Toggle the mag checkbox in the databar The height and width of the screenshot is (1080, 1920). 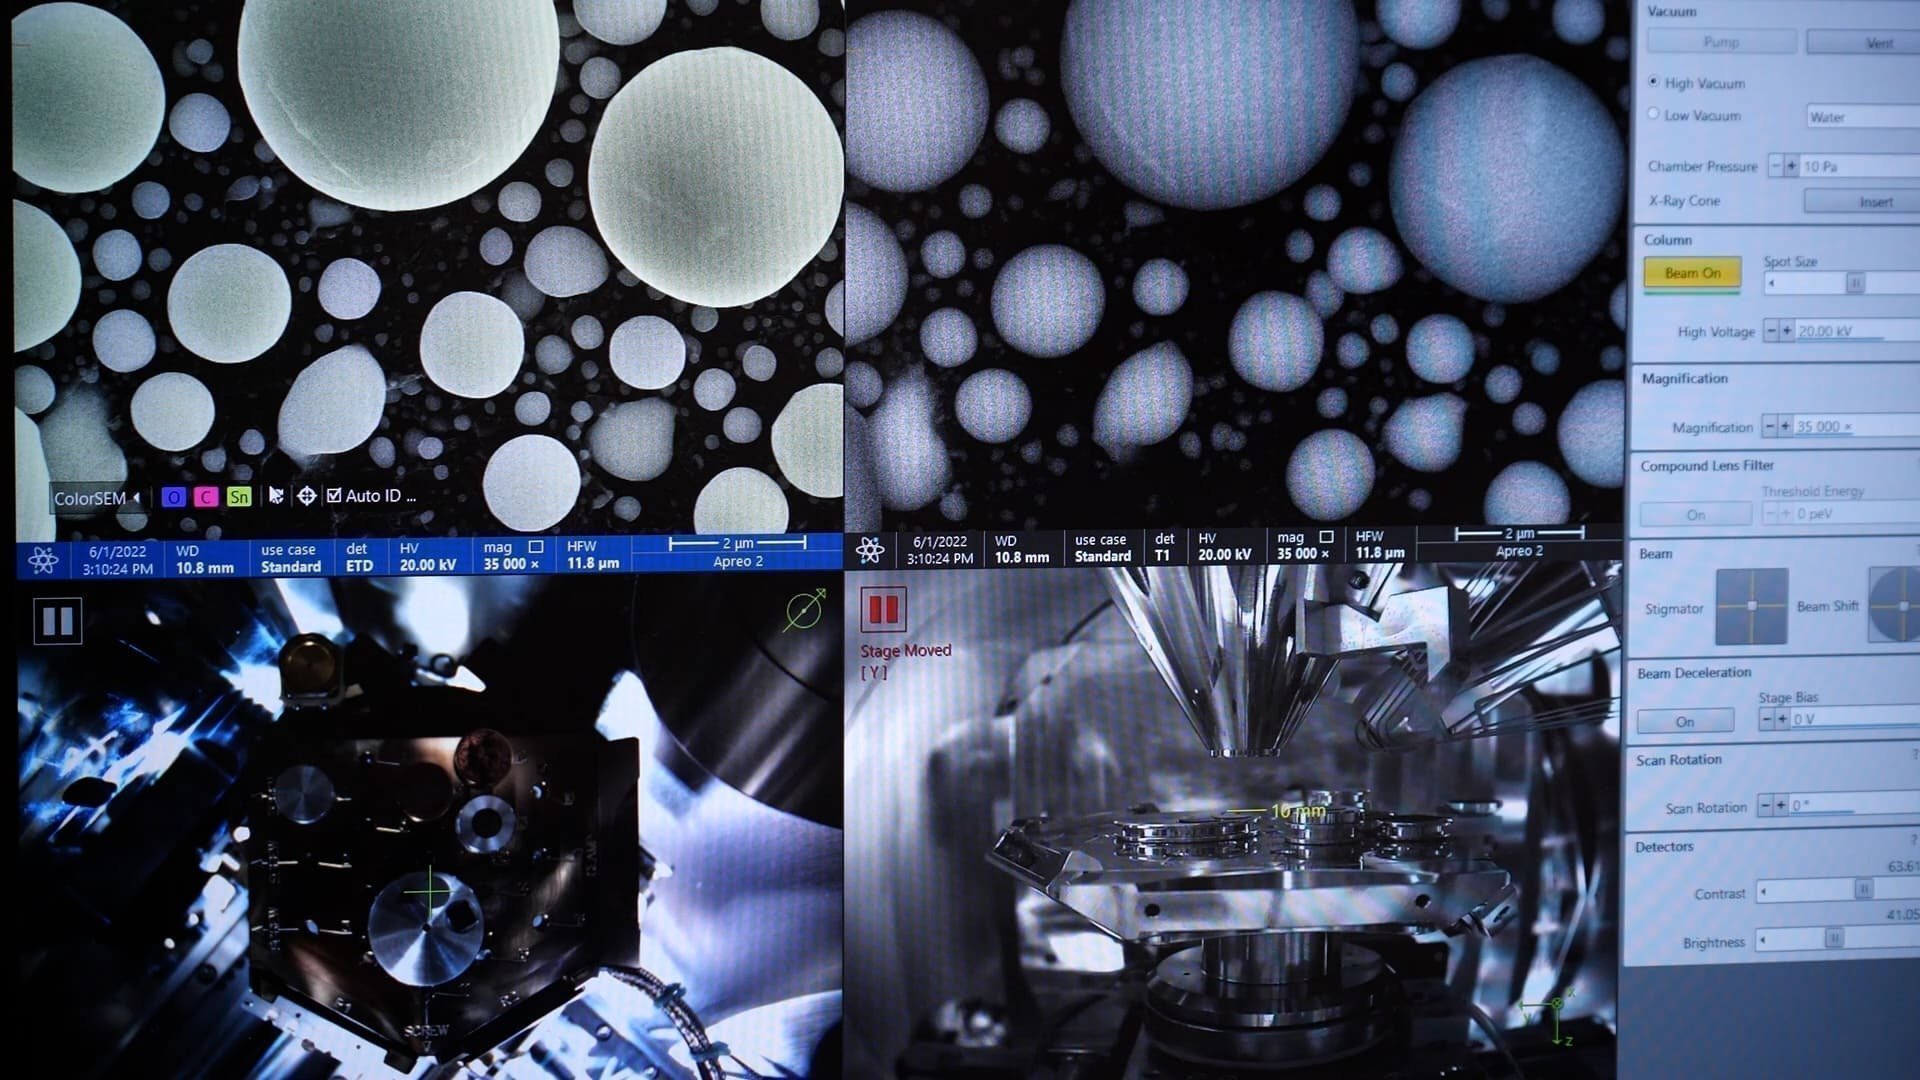click(534, 547)
